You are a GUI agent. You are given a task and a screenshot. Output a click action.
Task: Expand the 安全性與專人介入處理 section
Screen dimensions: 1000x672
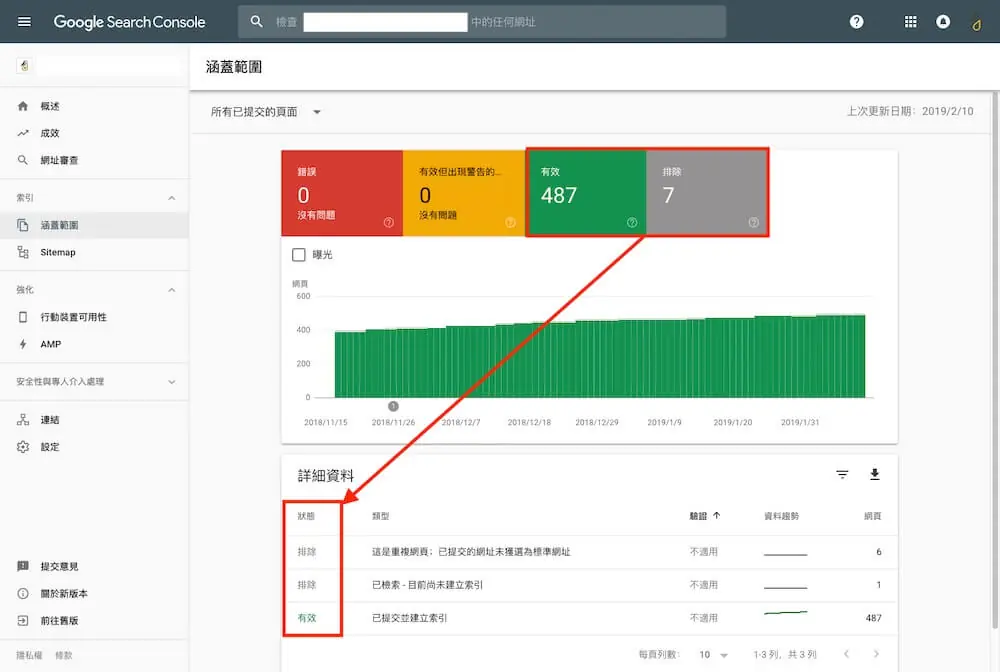point(172,382)
